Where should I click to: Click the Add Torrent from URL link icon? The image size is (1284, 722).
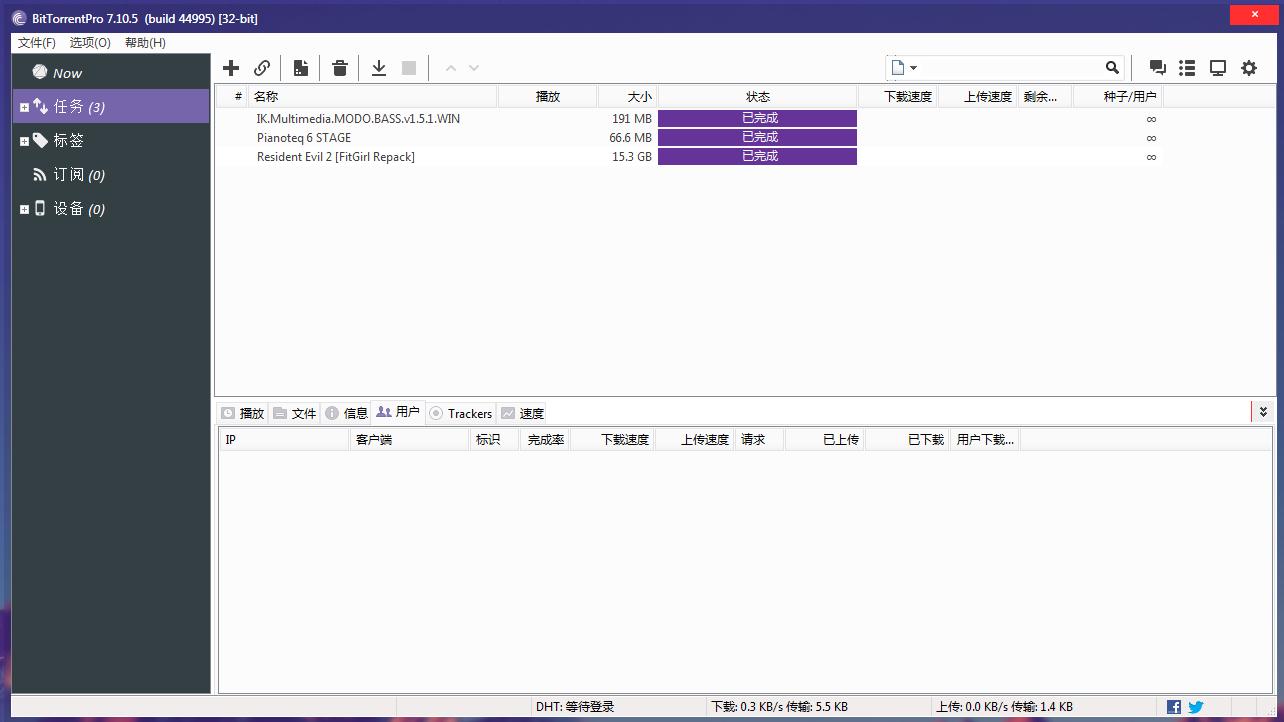coord(262,68)
